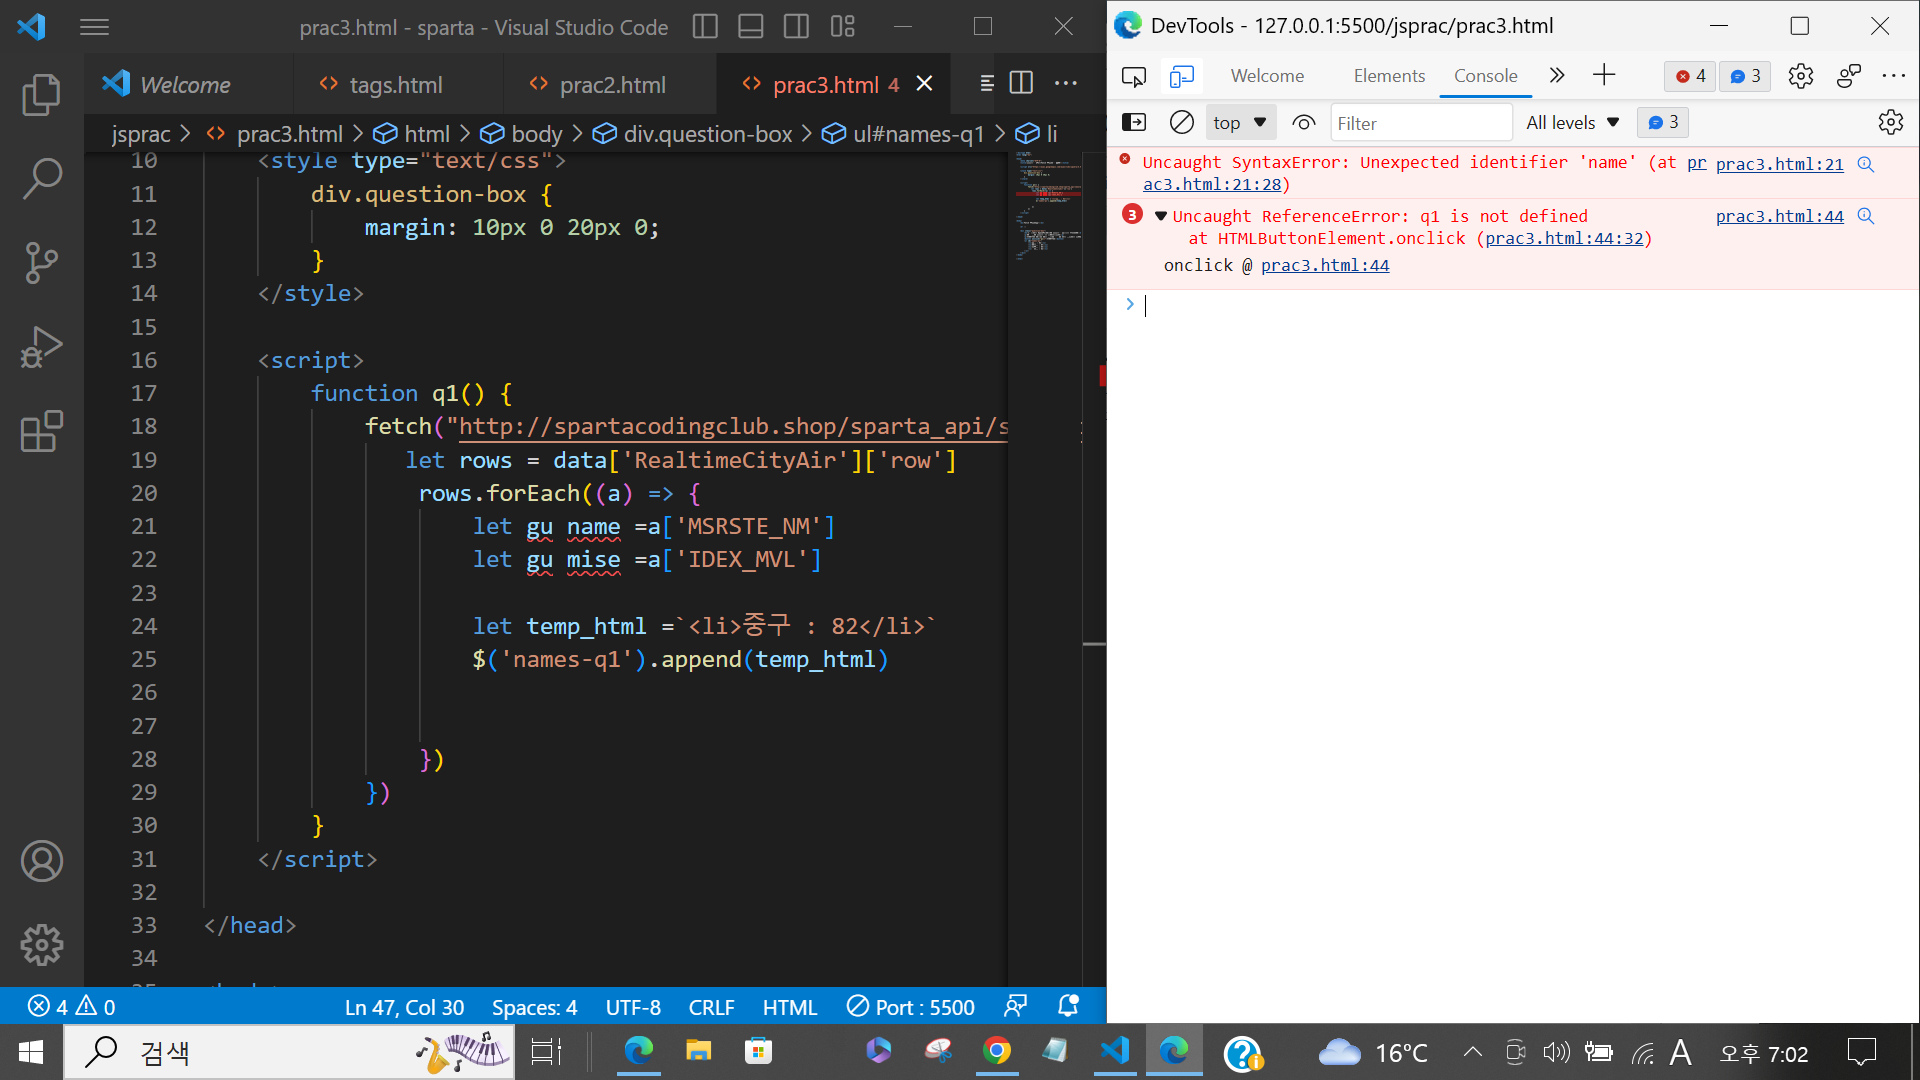Open the Run and Debug view
Image resolution: width=1920 pixels, height=1080 pixels.
[41, 347]
